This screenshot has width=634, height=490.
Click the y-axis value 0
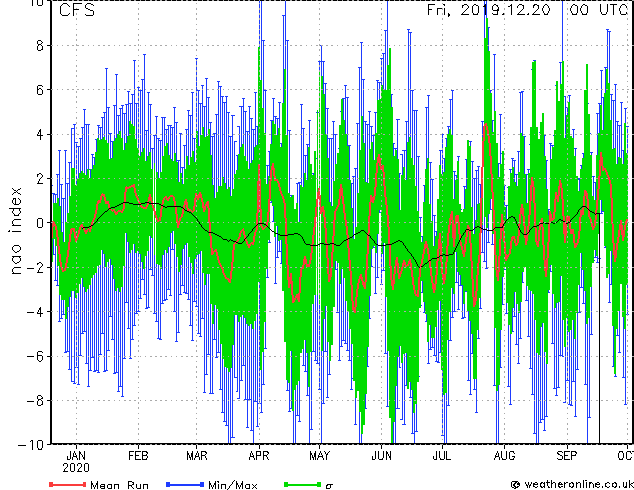click(40, 223)
